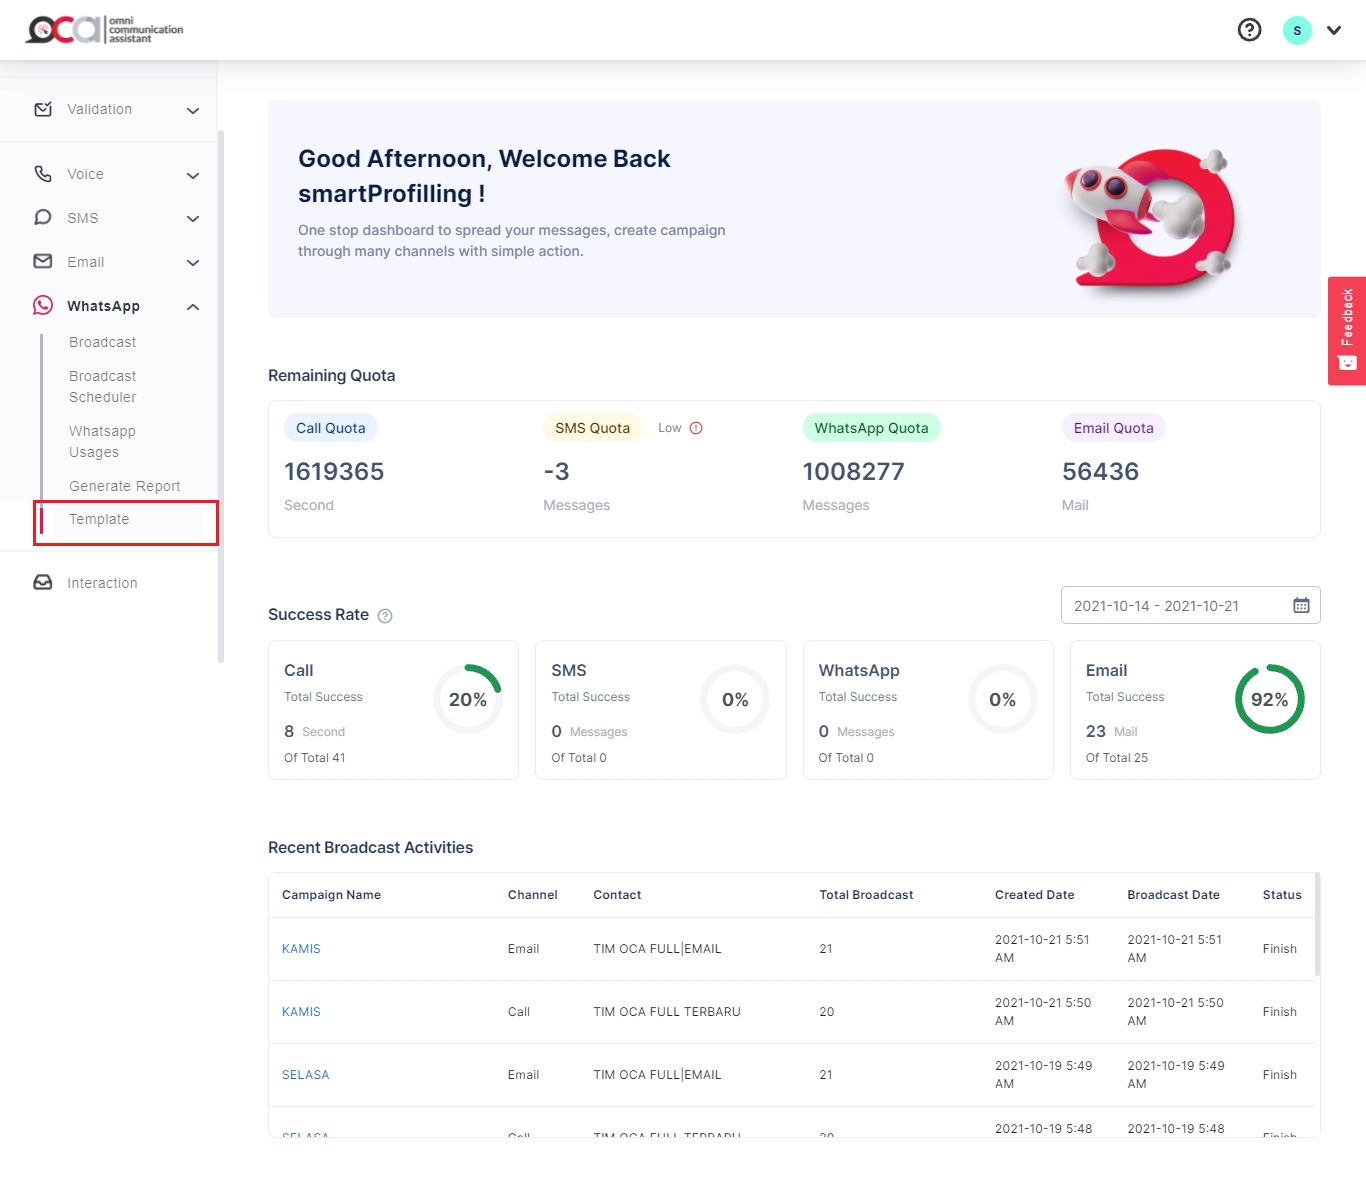
Task: Open the first KAMIS campaign link
Action: (301, 949)
